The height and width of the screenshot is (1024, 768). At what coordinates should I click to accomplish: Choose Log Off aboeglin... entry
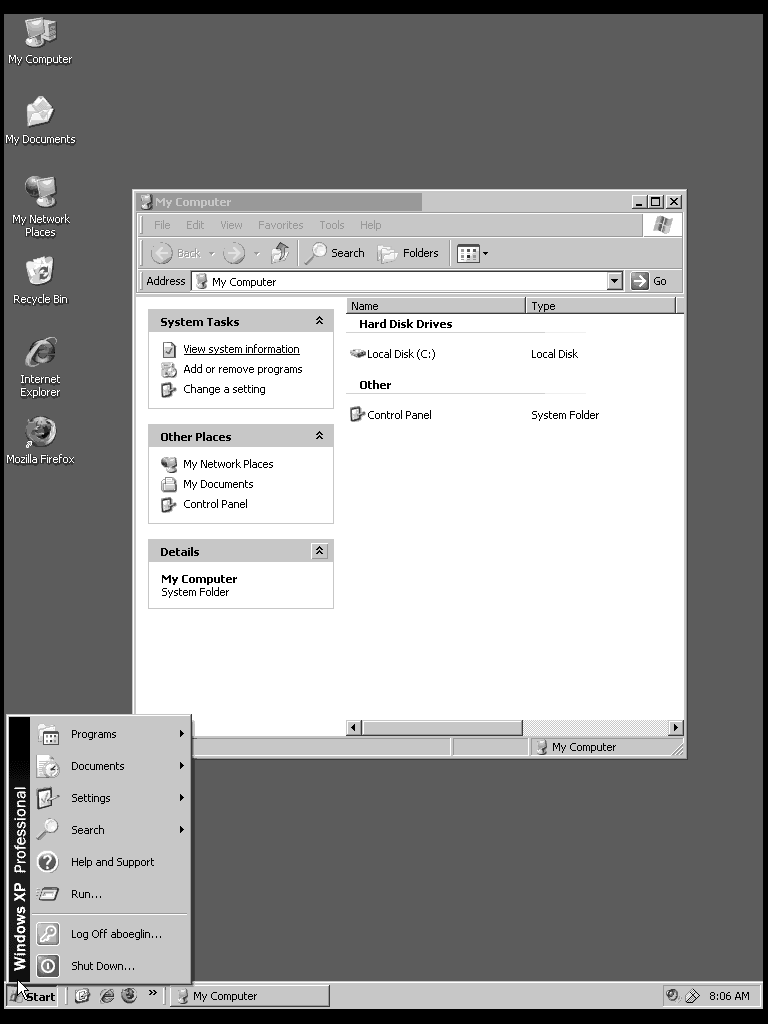click(111, 934)
